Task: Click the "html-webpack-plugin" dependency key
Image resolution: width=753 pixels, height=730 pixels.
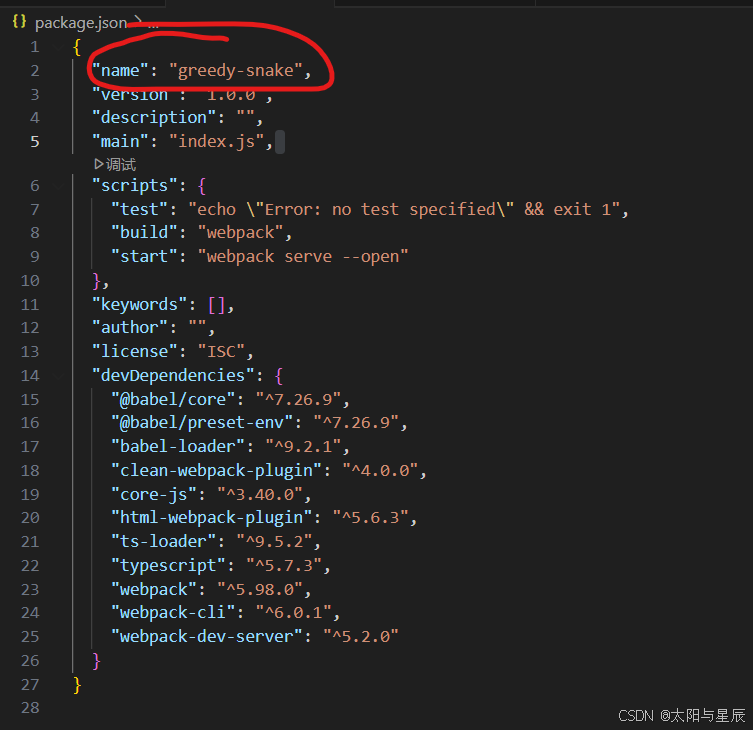Action: 211,518
